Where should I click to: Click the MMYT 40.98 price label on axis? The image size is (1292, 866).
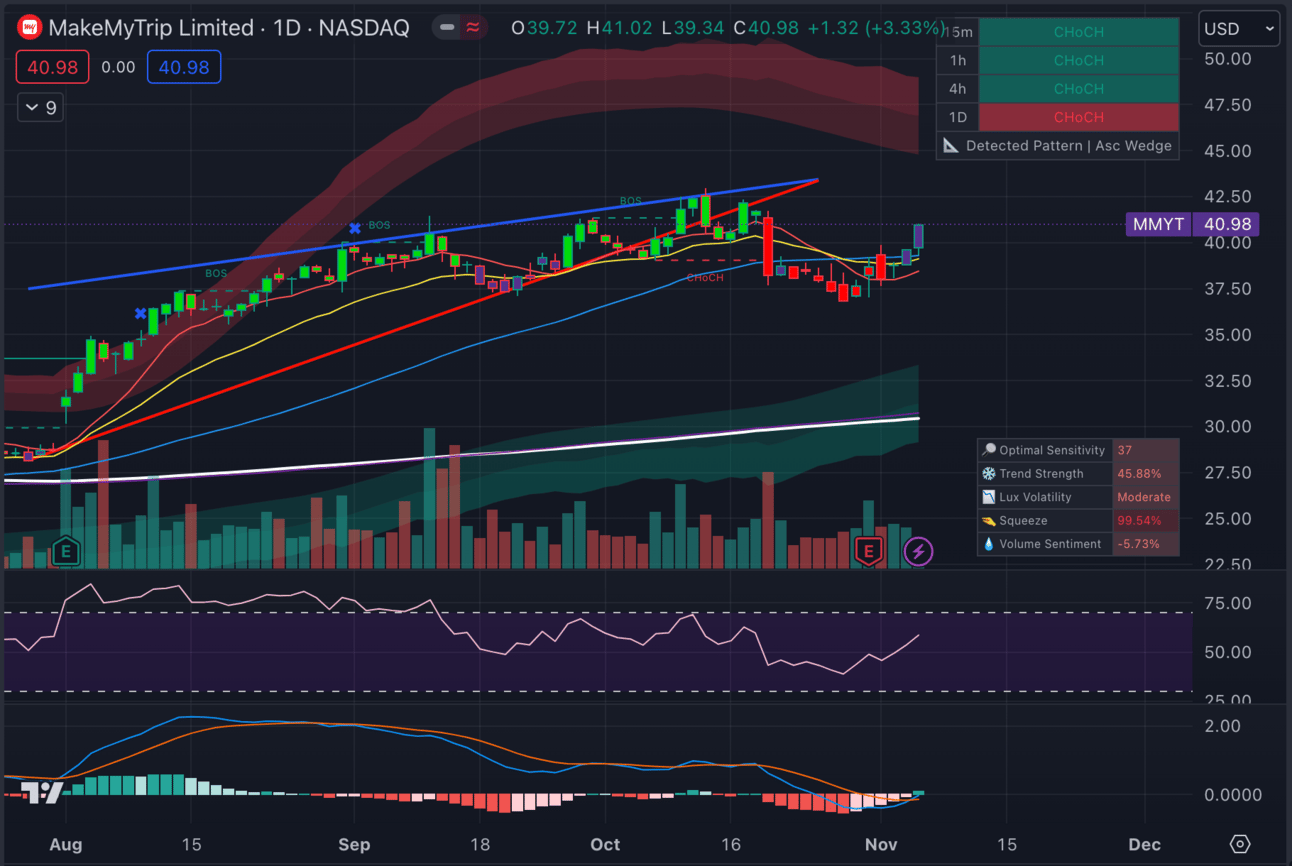pos(1192,224)
